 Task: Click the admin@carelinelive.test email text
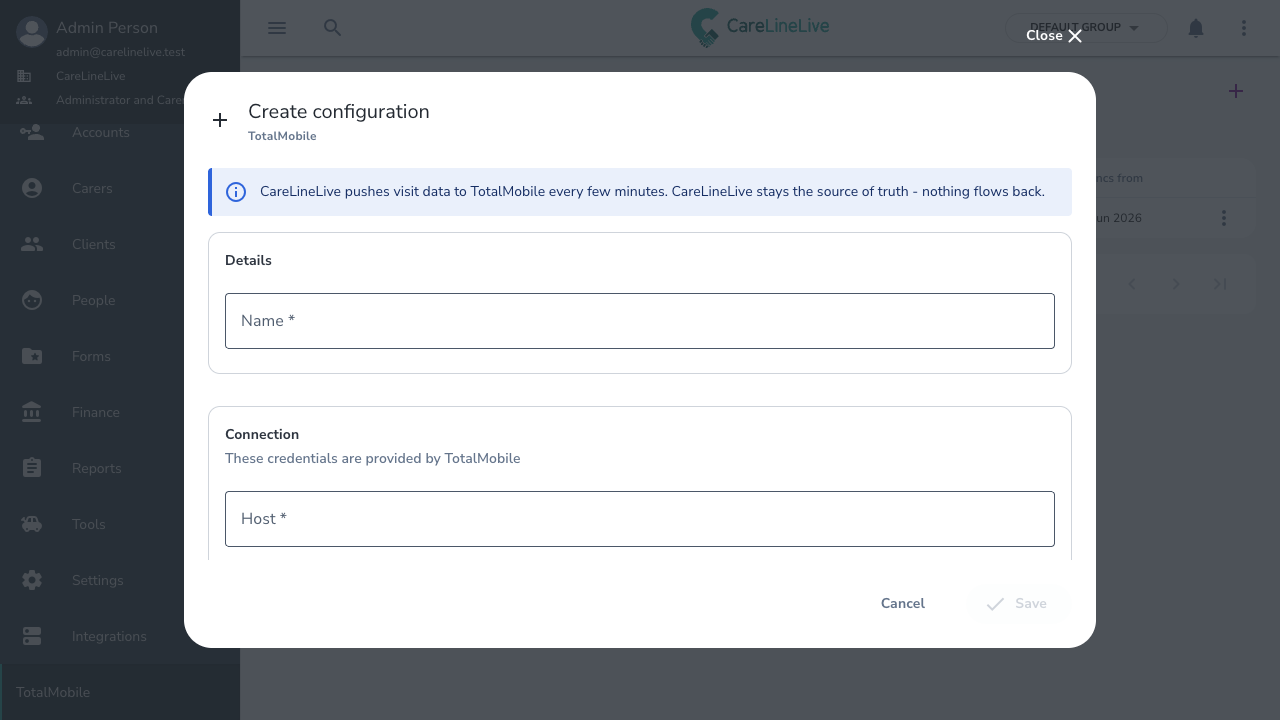(120, 52)
